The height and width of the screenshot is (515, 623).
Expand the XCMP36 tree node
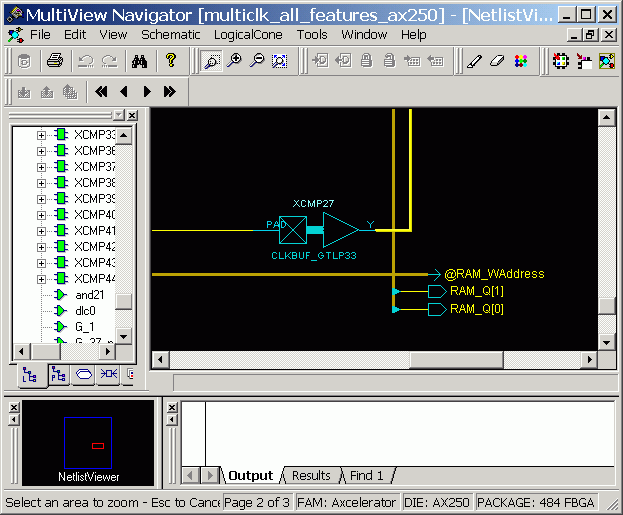click(41, 151)
